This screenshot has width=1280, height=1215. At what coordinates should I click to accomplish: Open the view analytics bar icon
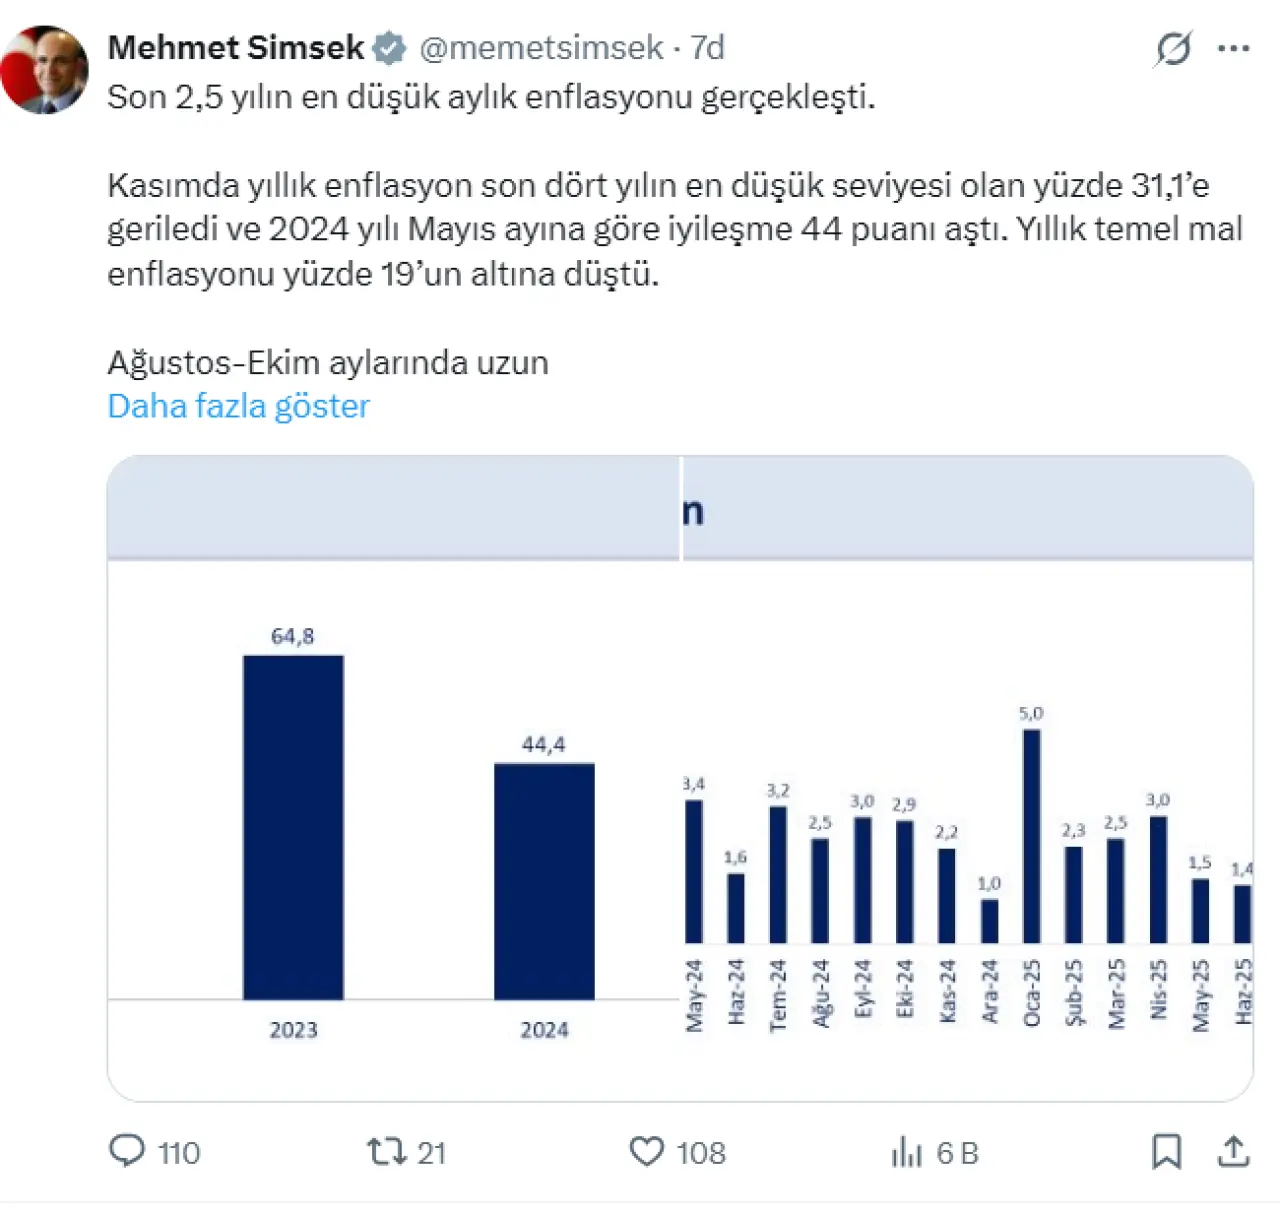click(906, 1152)
